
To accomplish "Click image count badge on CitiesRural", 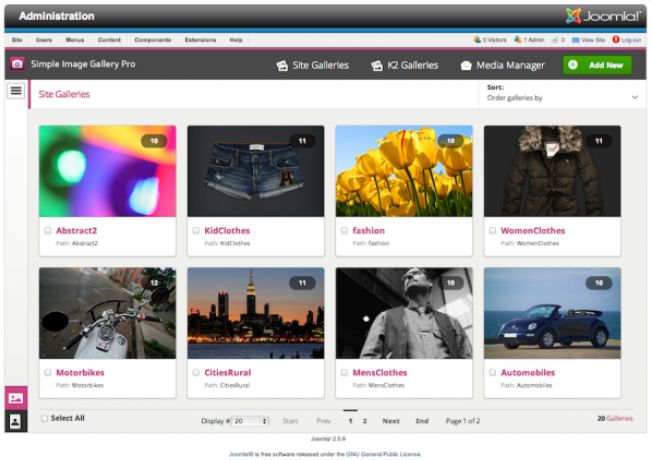I will point(302,283).
